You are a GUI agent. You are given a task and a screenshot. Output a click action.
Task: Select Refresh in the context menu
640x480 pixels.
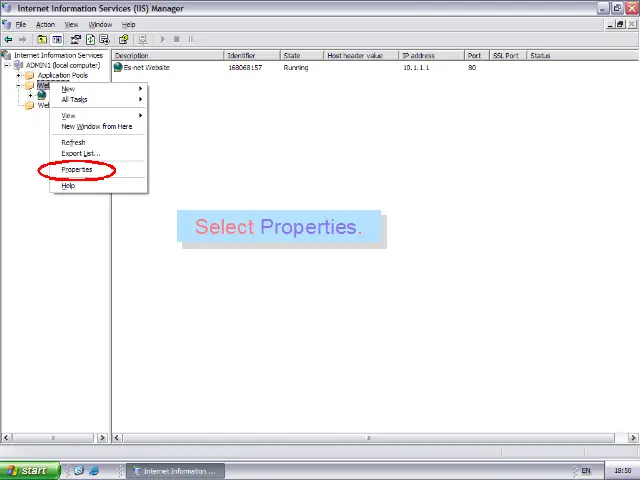[x=73, y=142]
